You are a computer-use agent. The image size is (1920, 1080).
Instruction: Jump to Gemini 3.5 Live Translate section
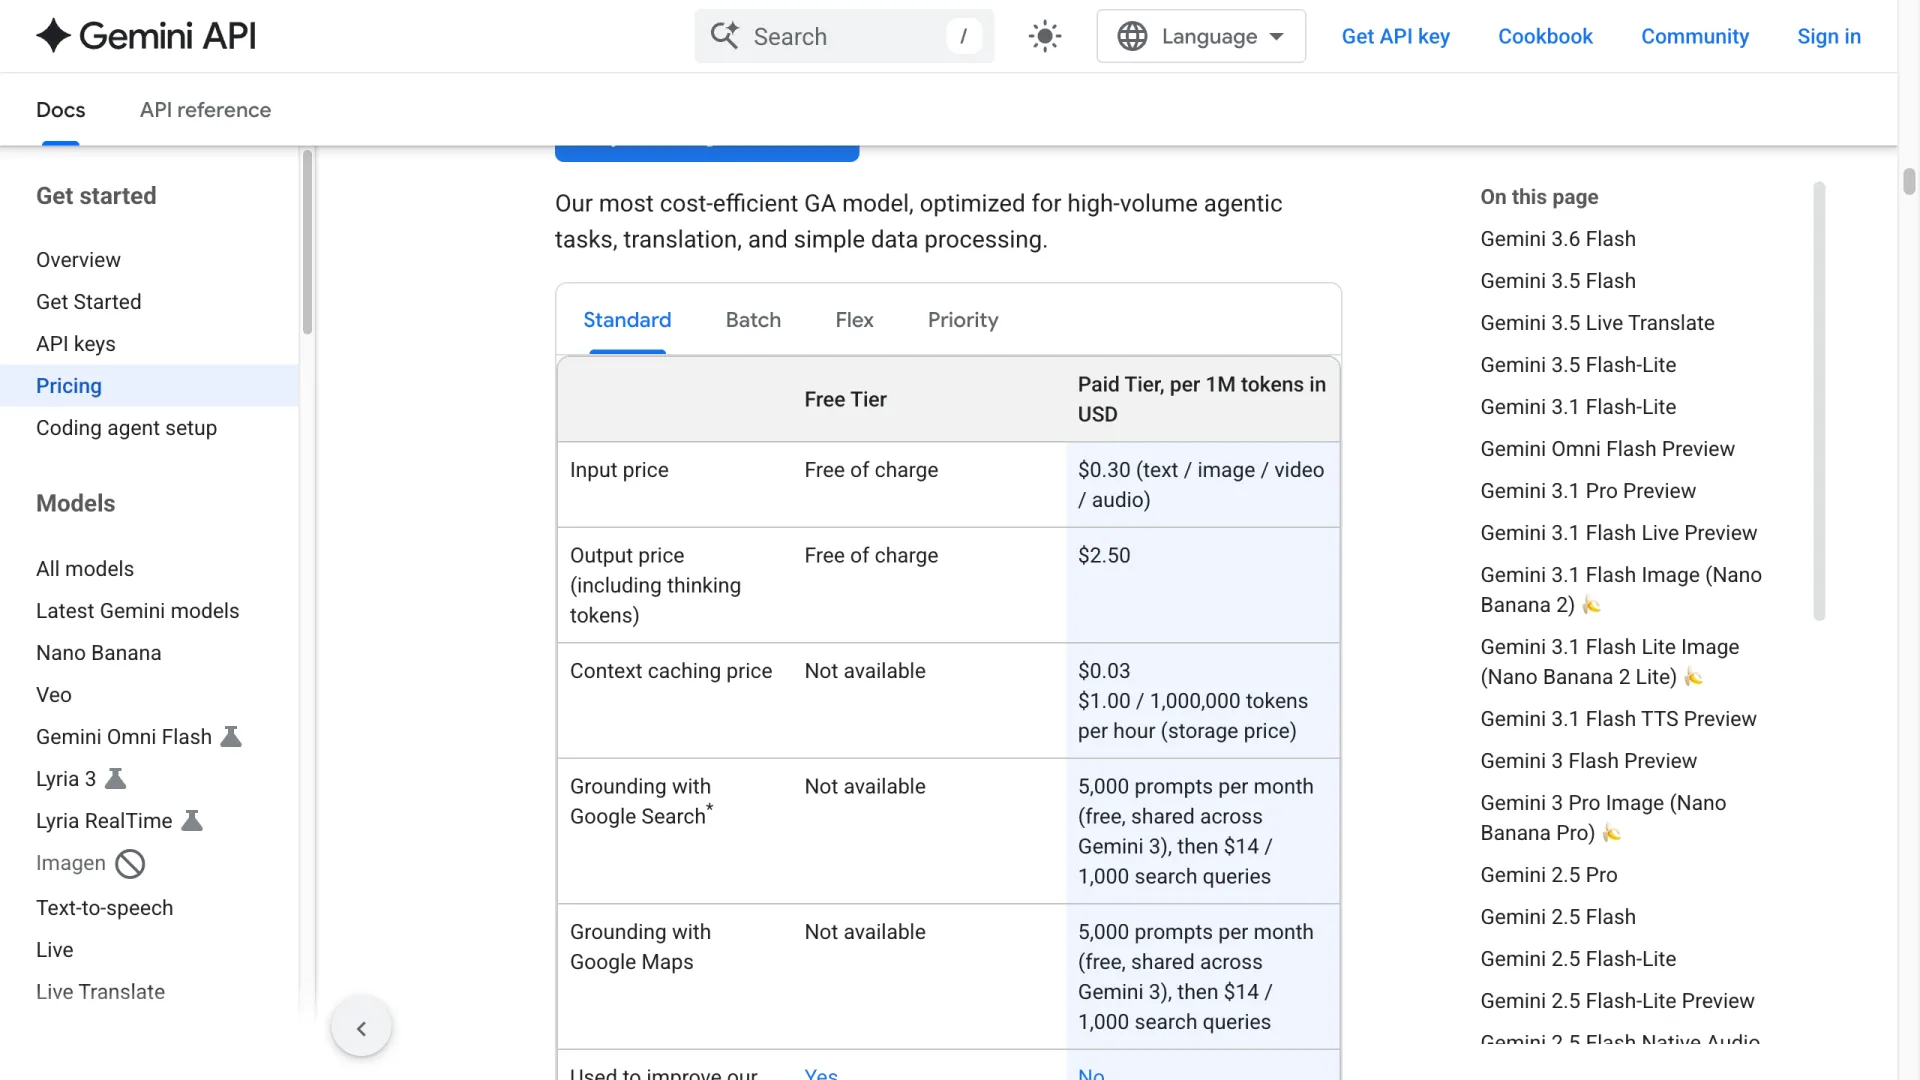(1597, 323)
